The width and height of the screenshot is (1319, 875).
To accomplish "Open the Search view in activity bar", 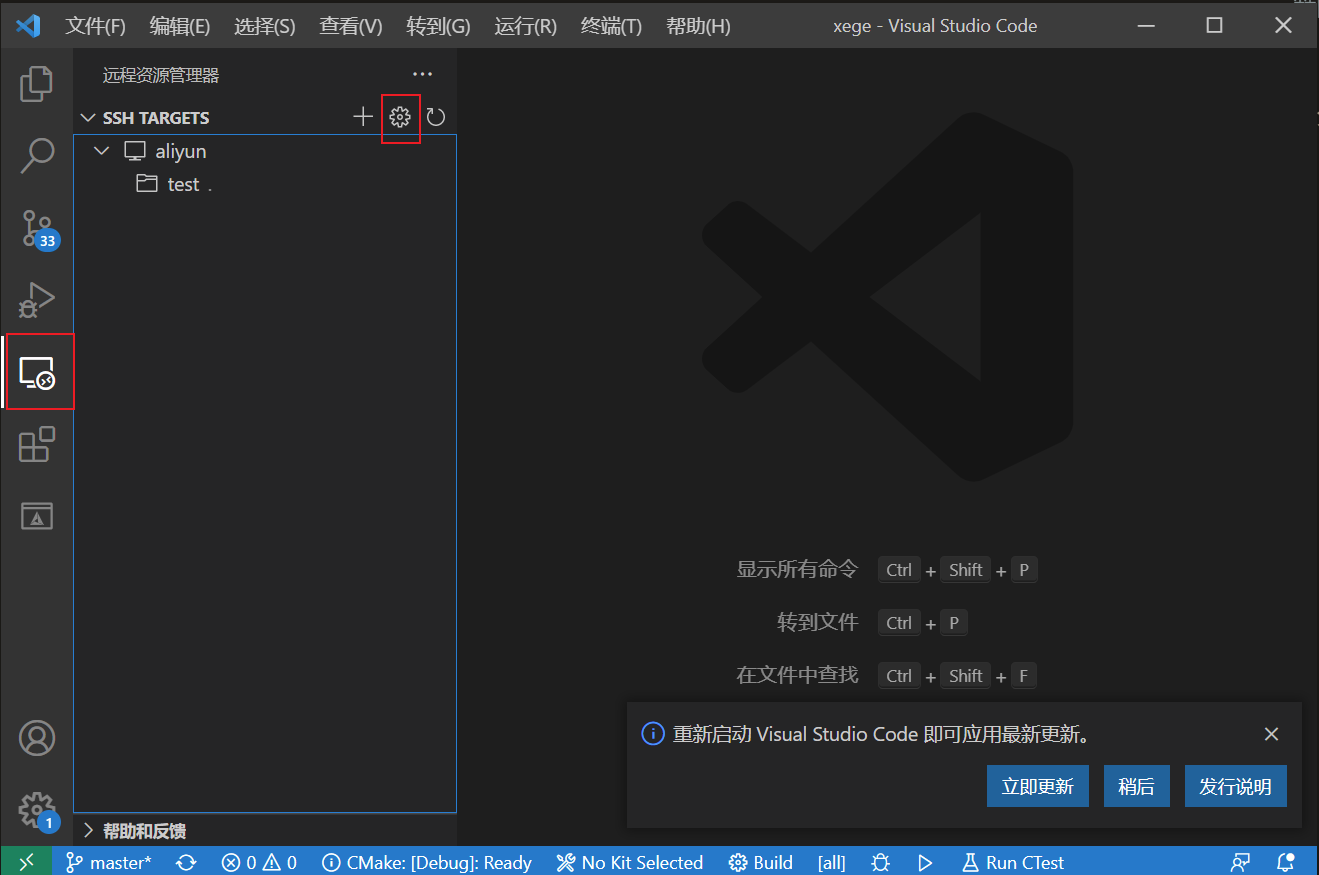I will pyautogui.click(x=37, y=155).
